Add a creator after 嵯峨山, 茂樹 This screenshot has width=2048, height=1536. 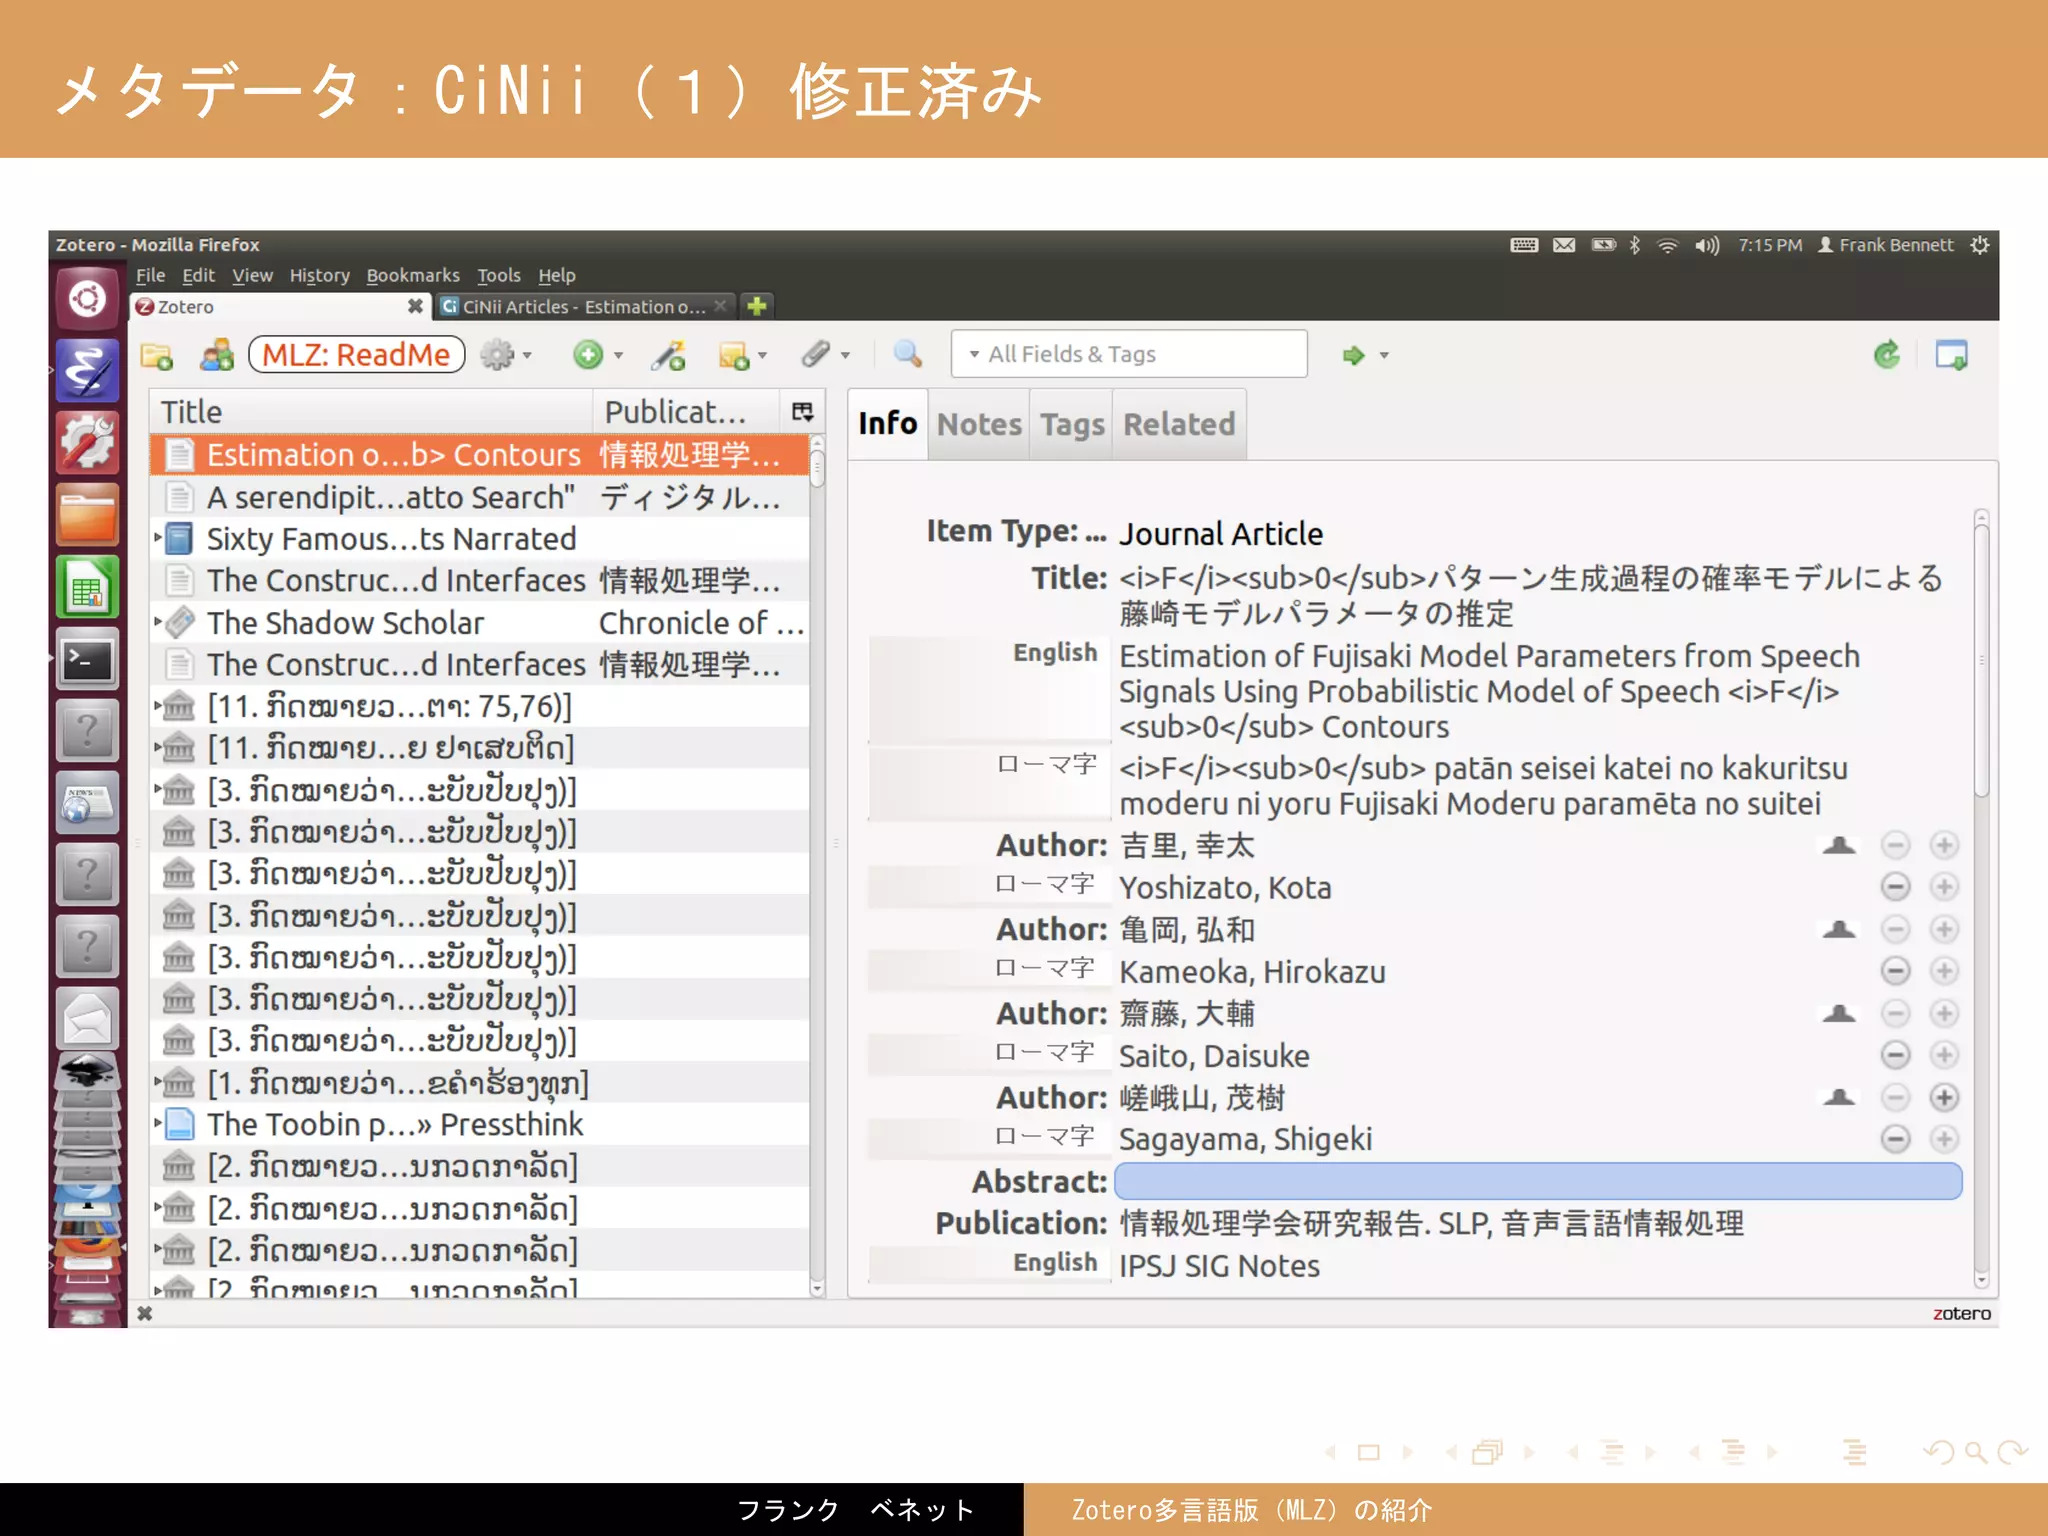coord(1944,1098)
